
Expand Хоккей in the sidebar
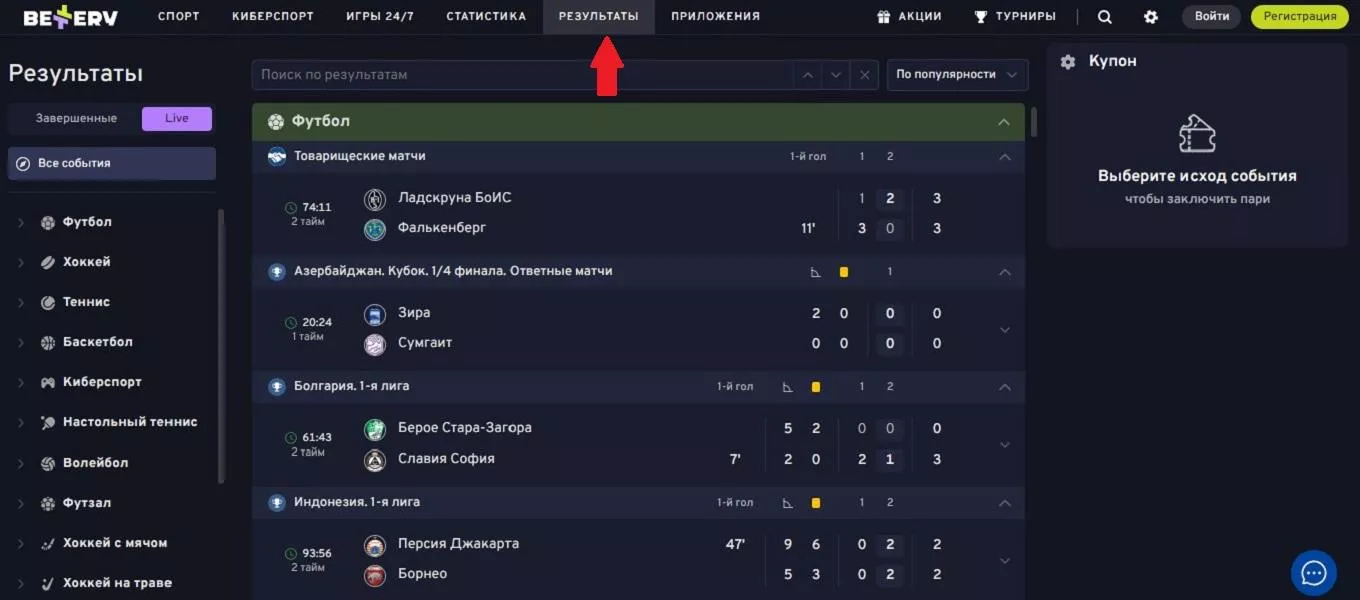[x=20, y=262]
